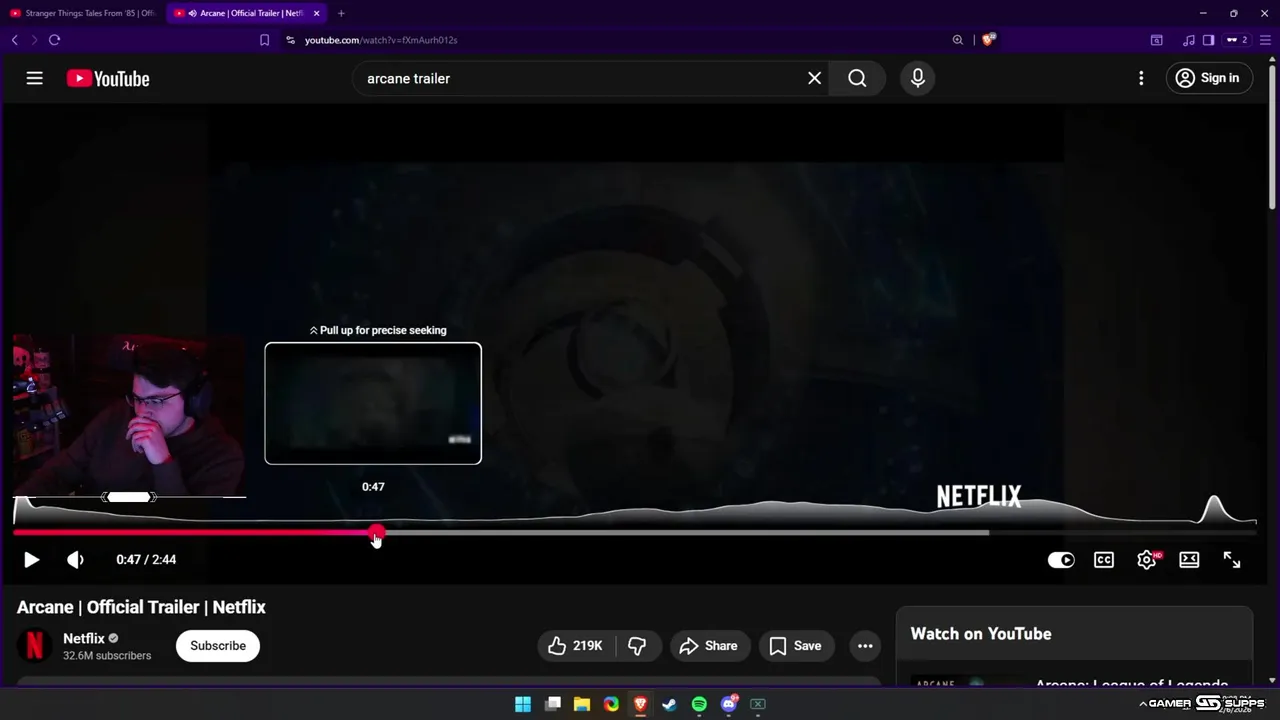Viewport: 1280px width, 720px height.
Task: Open the Windows Start menu
Action: (x=523, y=704)
